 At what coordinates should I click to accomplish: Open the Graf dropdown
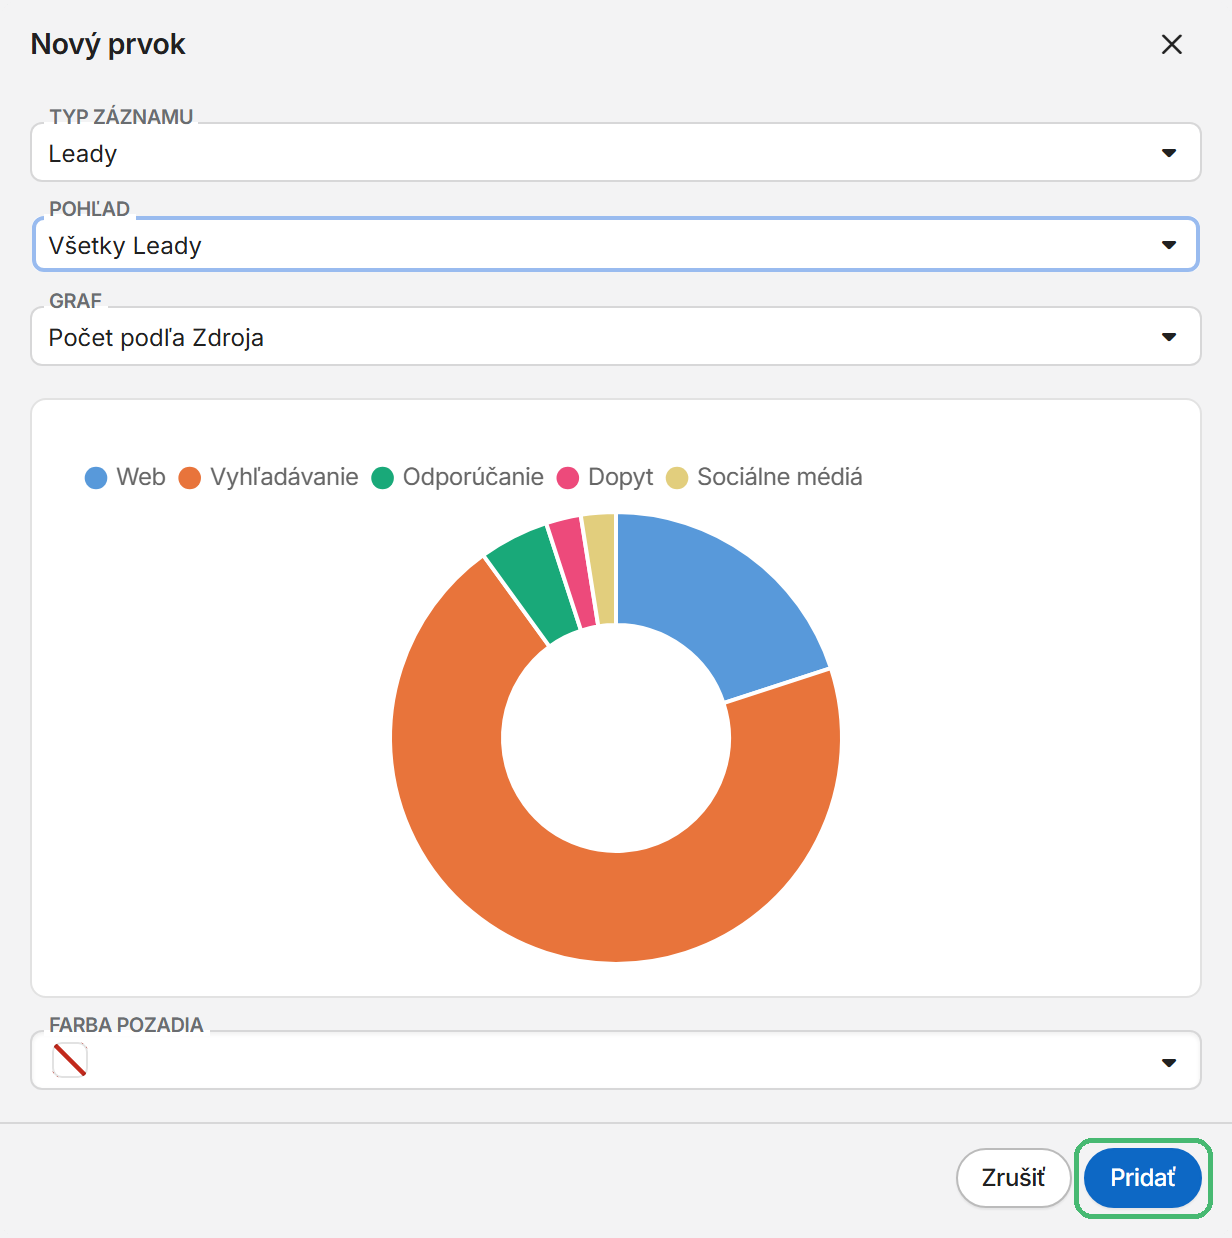[615, 337]
